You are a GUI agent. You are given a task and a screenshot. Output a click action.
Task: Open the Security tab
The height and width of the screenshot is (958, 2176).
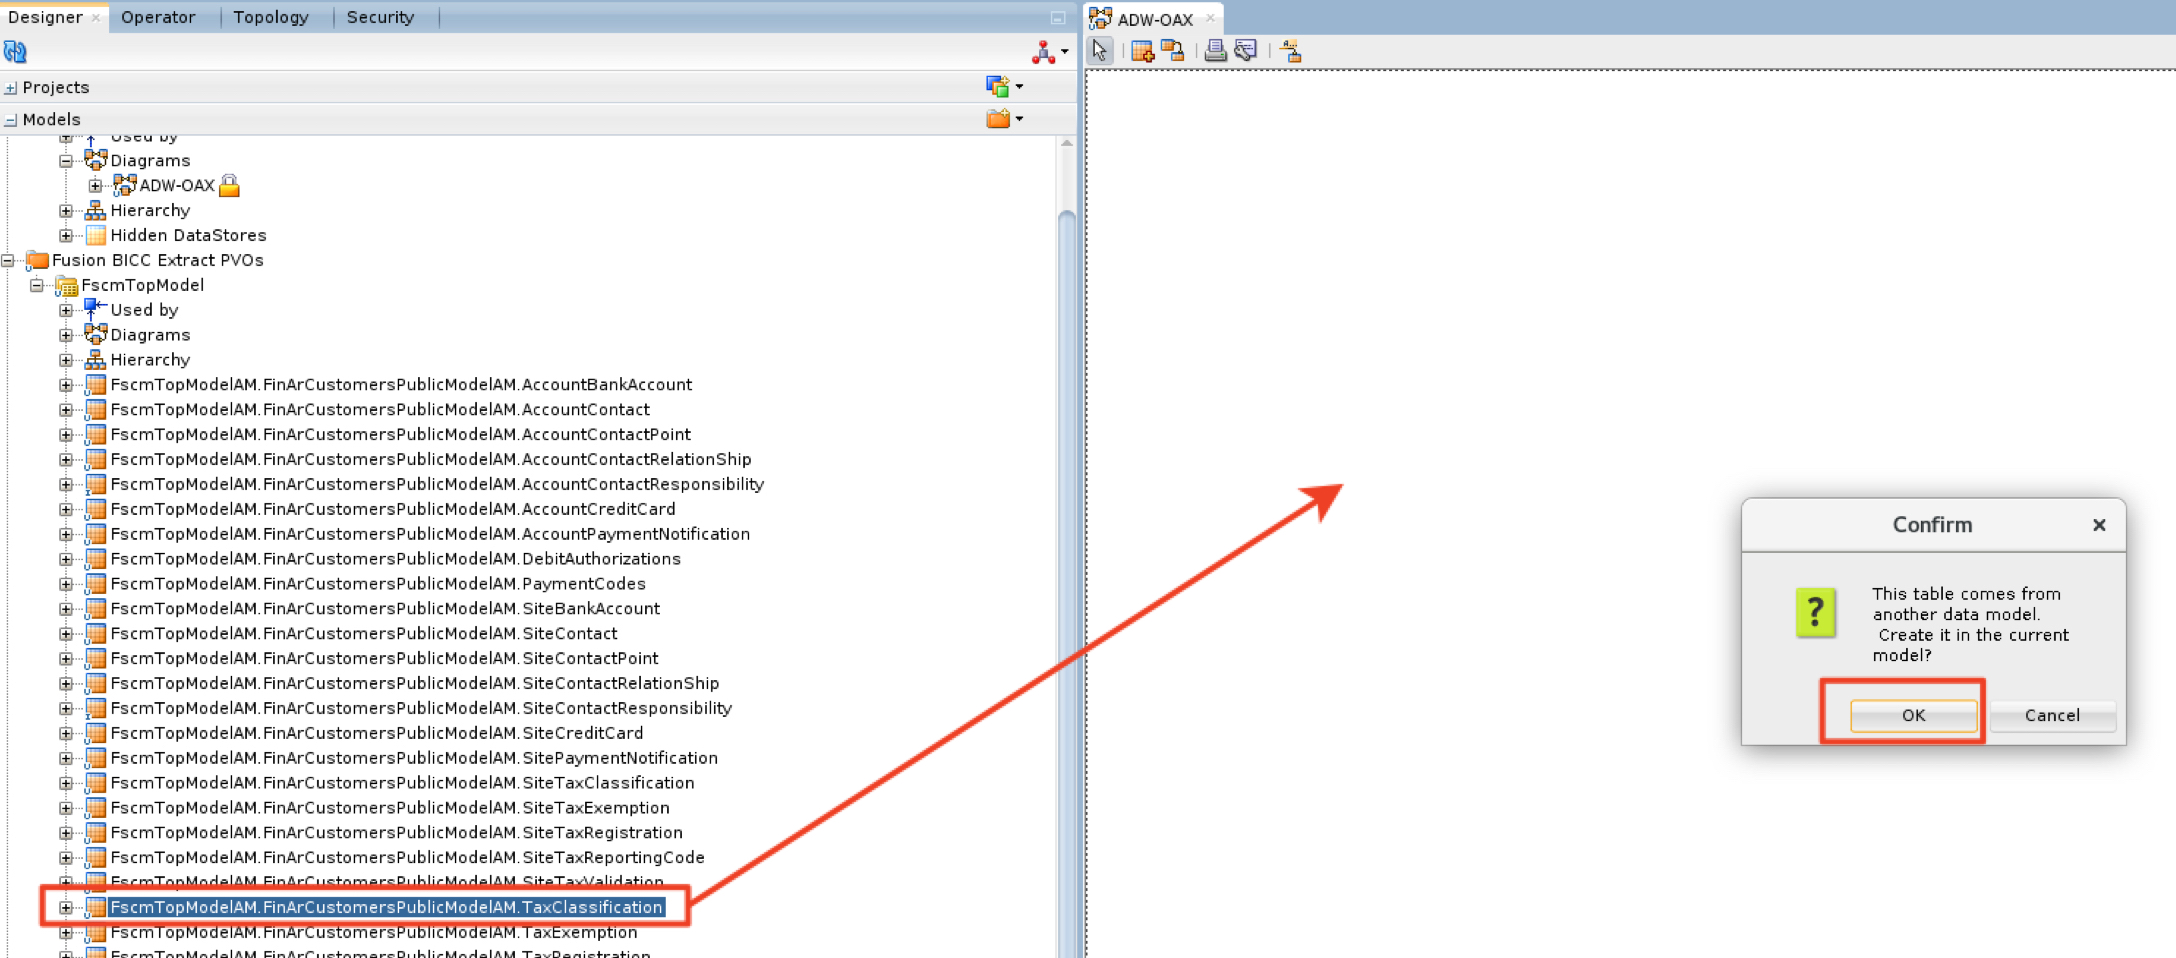(380, 17)
